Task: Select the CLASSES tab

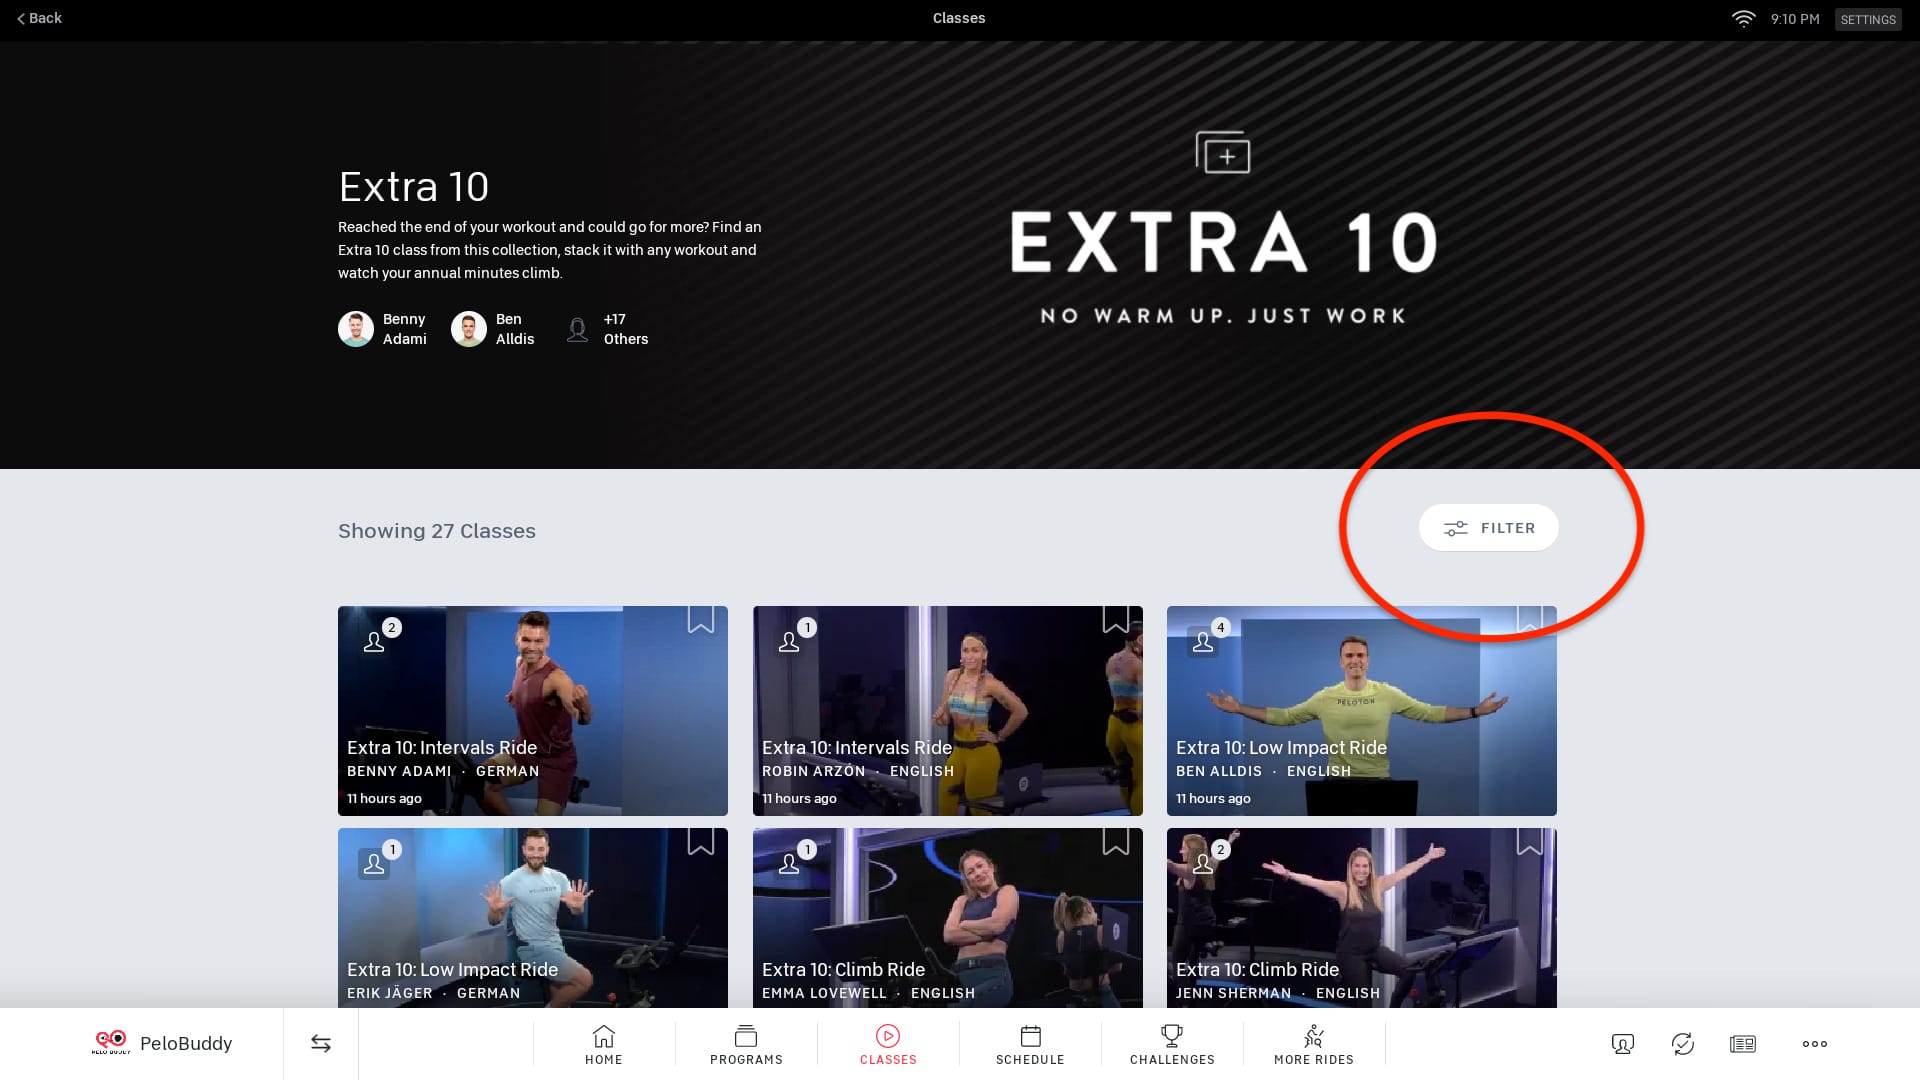Action: pyautogui.click(x=888, y=1045)
